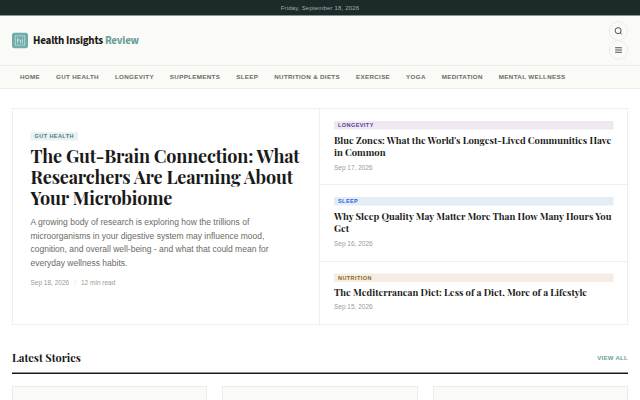This screenshot has height=400, width=640.
Task: Click the Sep 17 date under Blue Zones
Action: click(353, 167)
